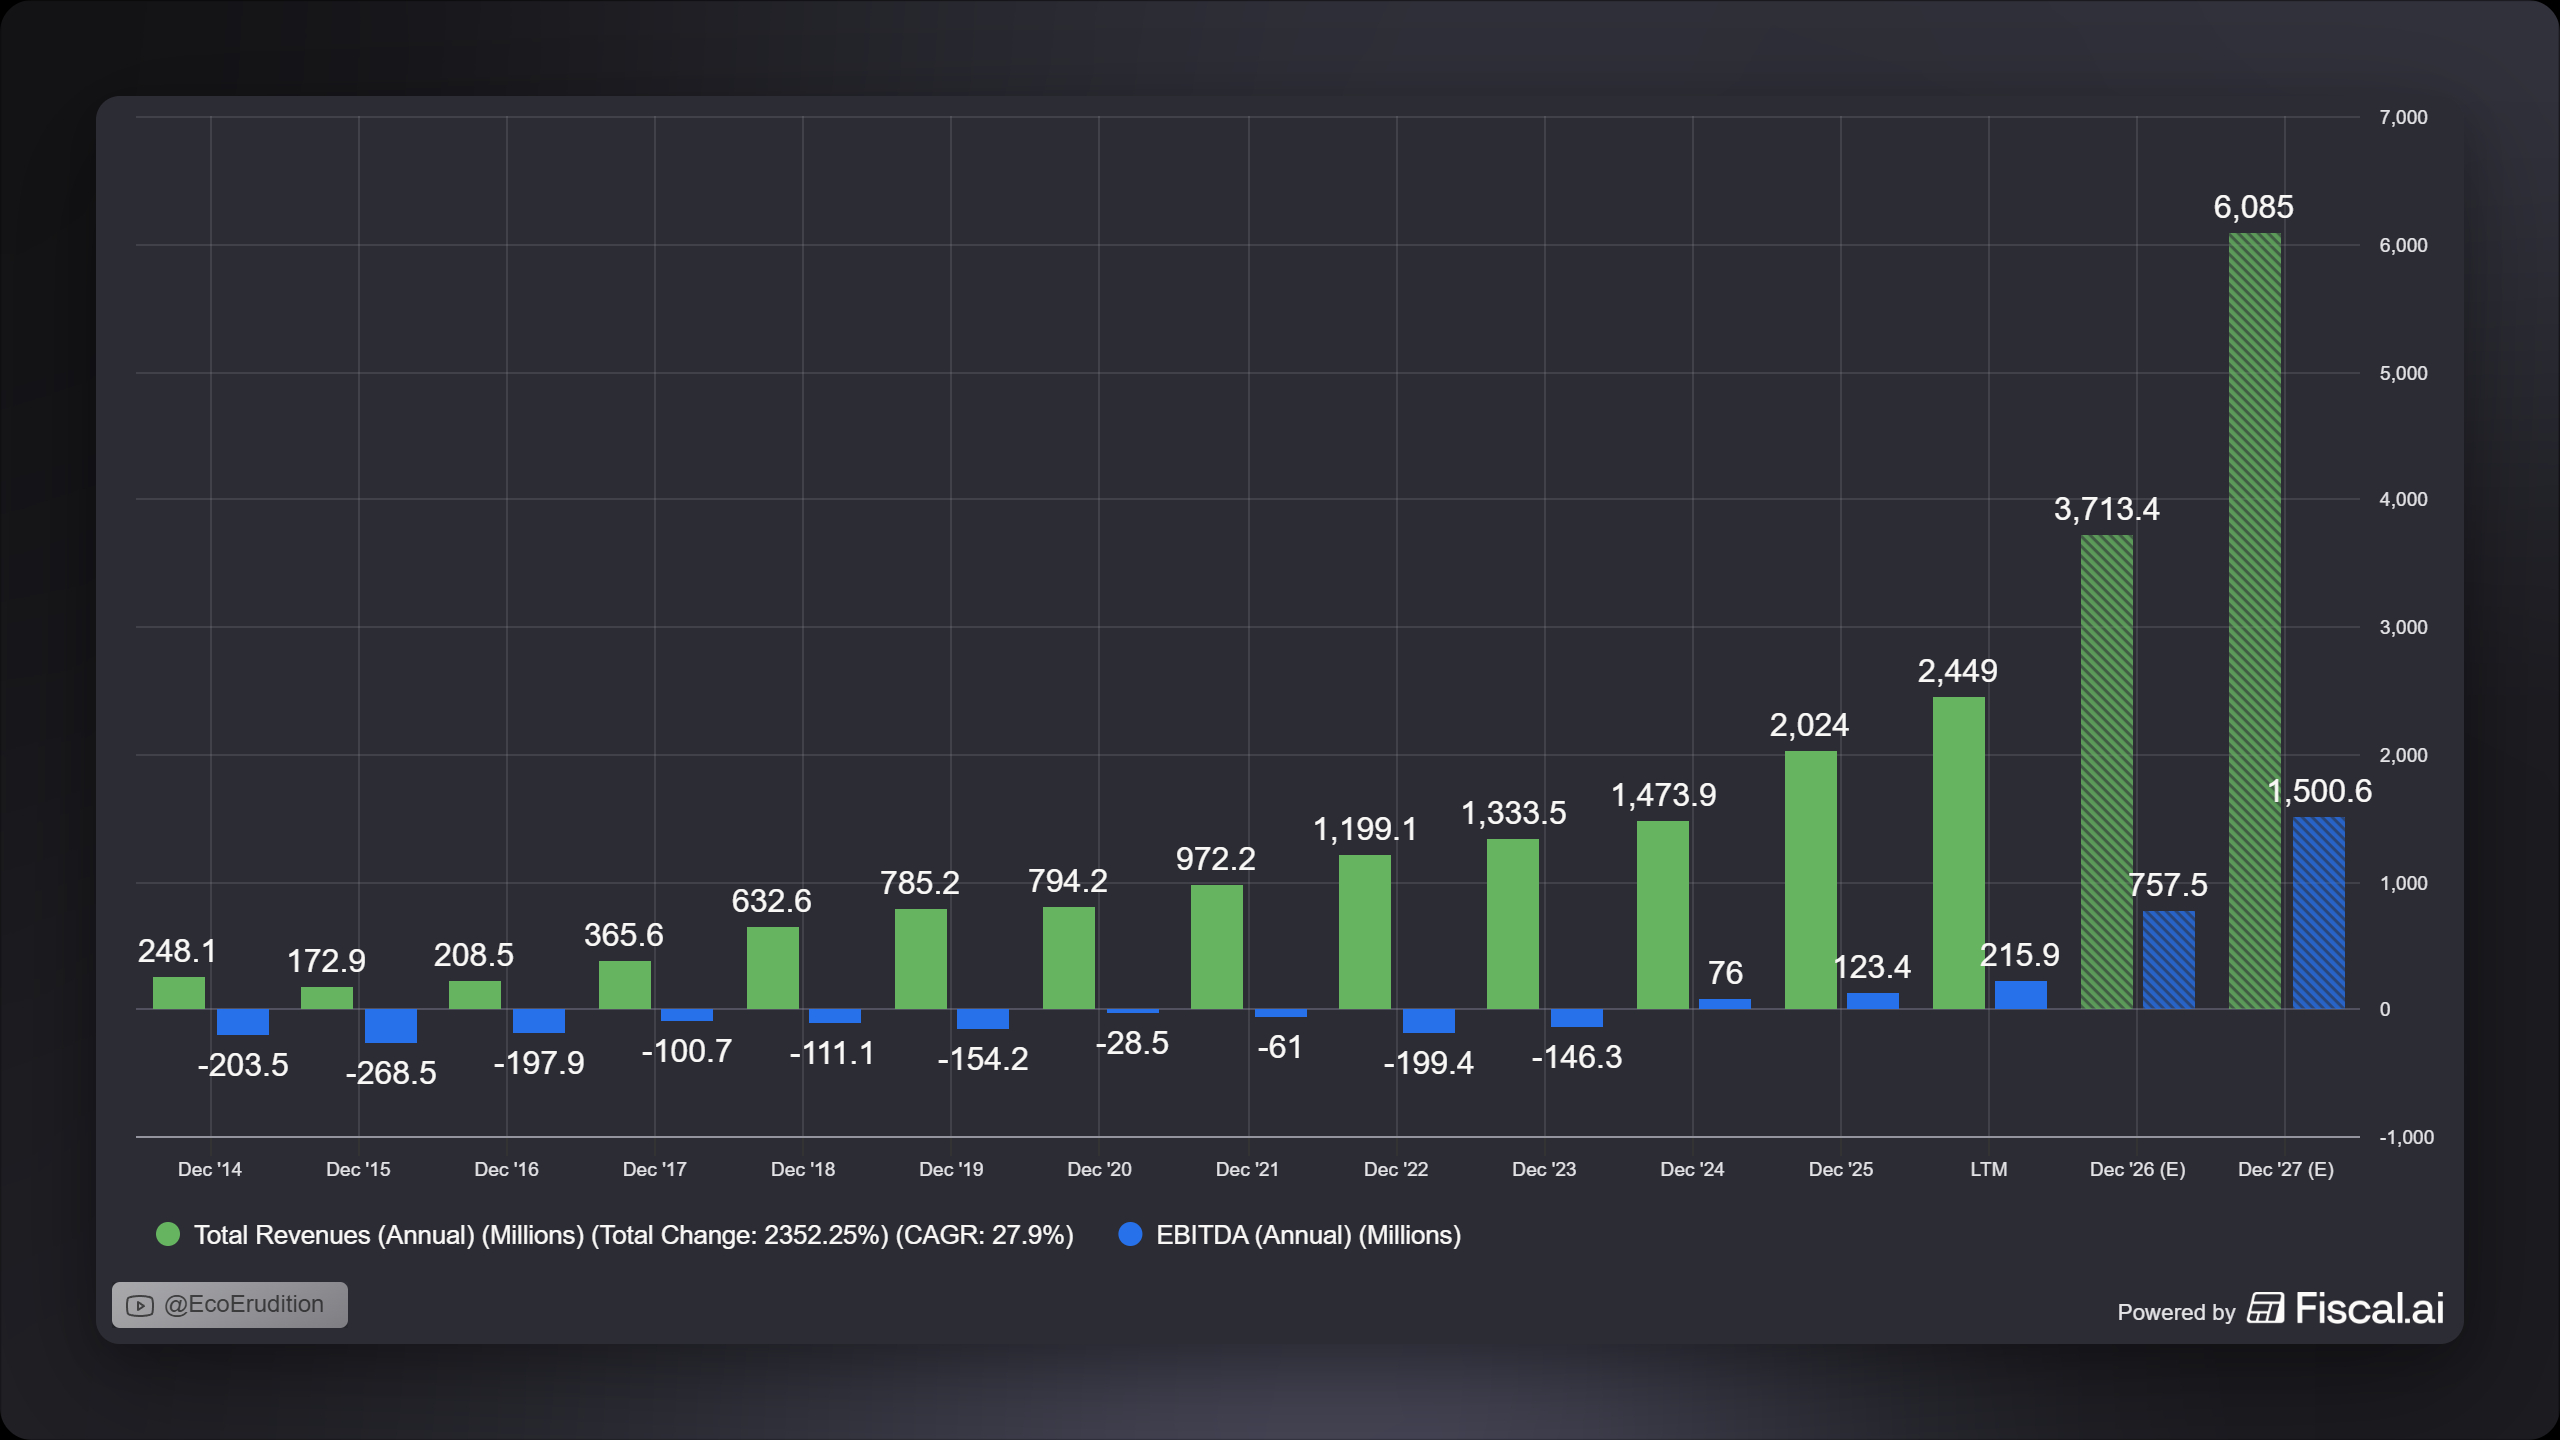Screen dimensions: 2560x1440
Task: Click the "4,000" y-axis label
Action: 2403,499
